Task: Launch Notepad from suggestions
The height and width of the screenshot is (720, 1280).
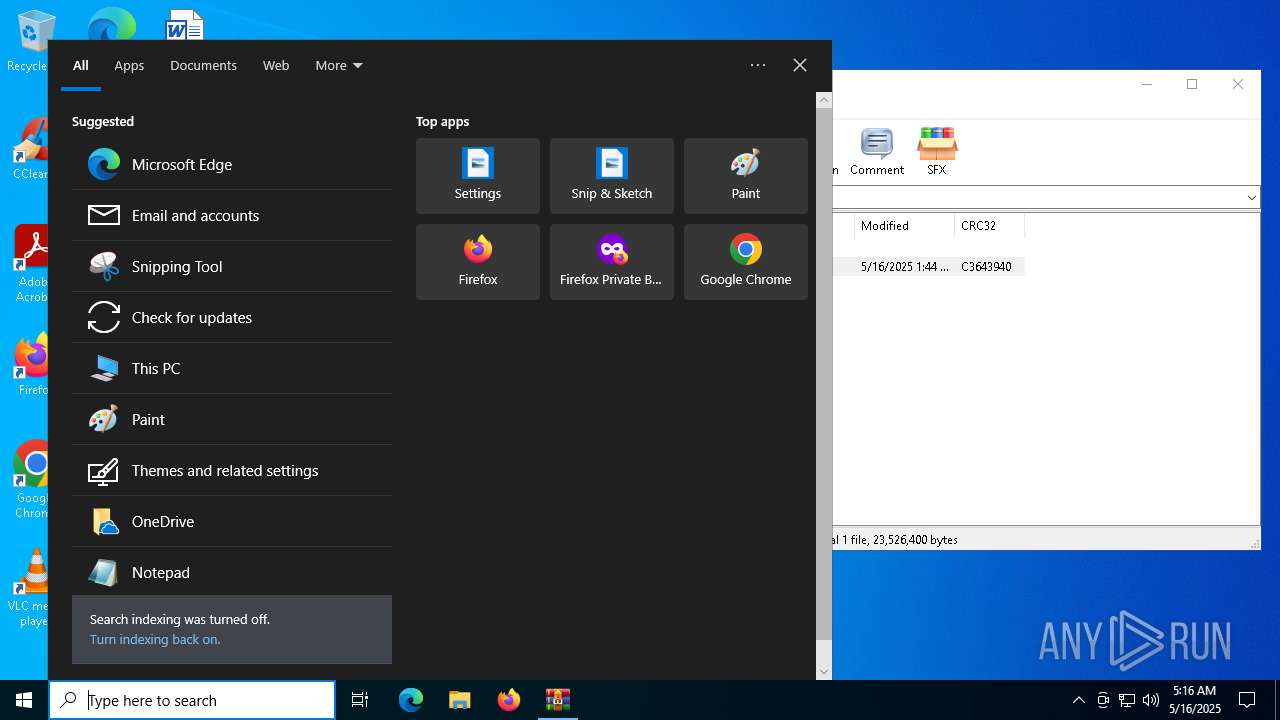Action: (232, 572)
